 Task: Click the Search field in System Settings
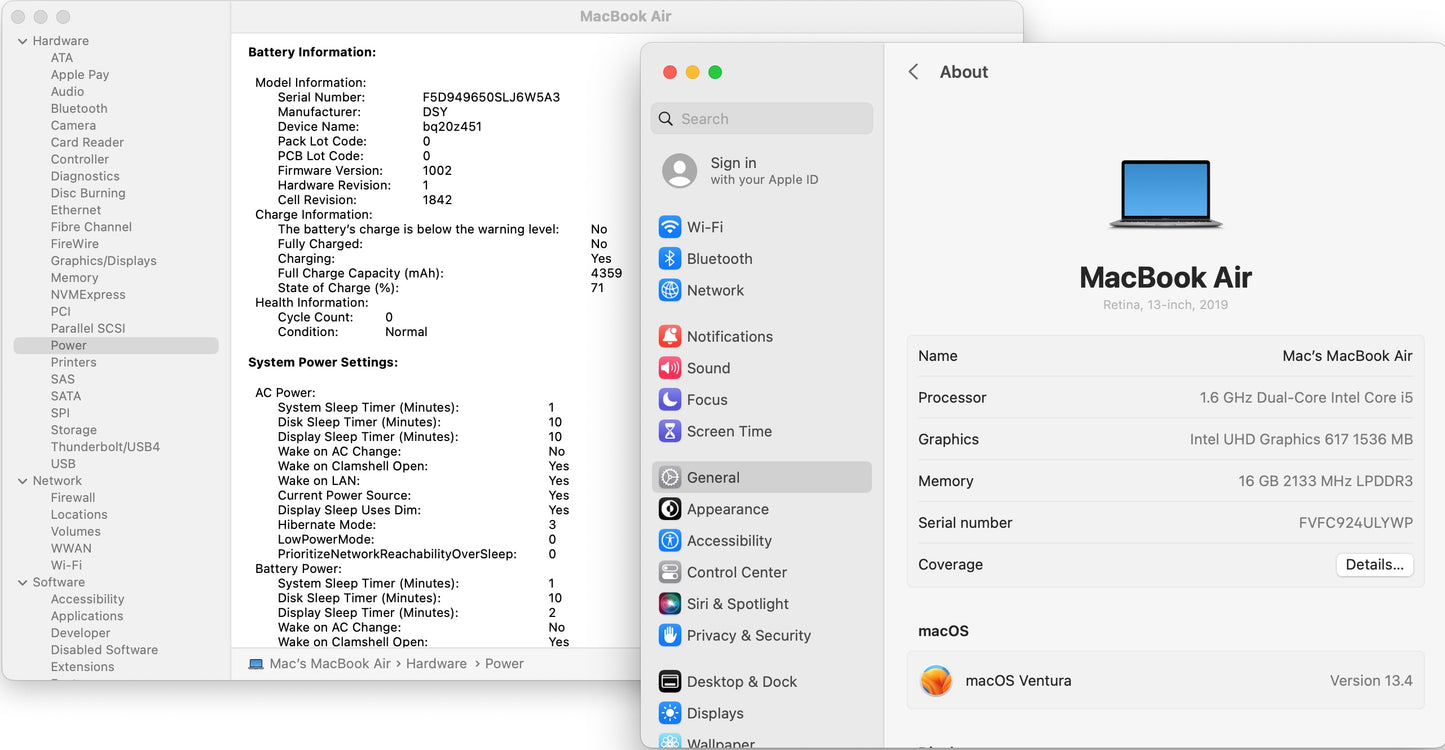(761, 118)
